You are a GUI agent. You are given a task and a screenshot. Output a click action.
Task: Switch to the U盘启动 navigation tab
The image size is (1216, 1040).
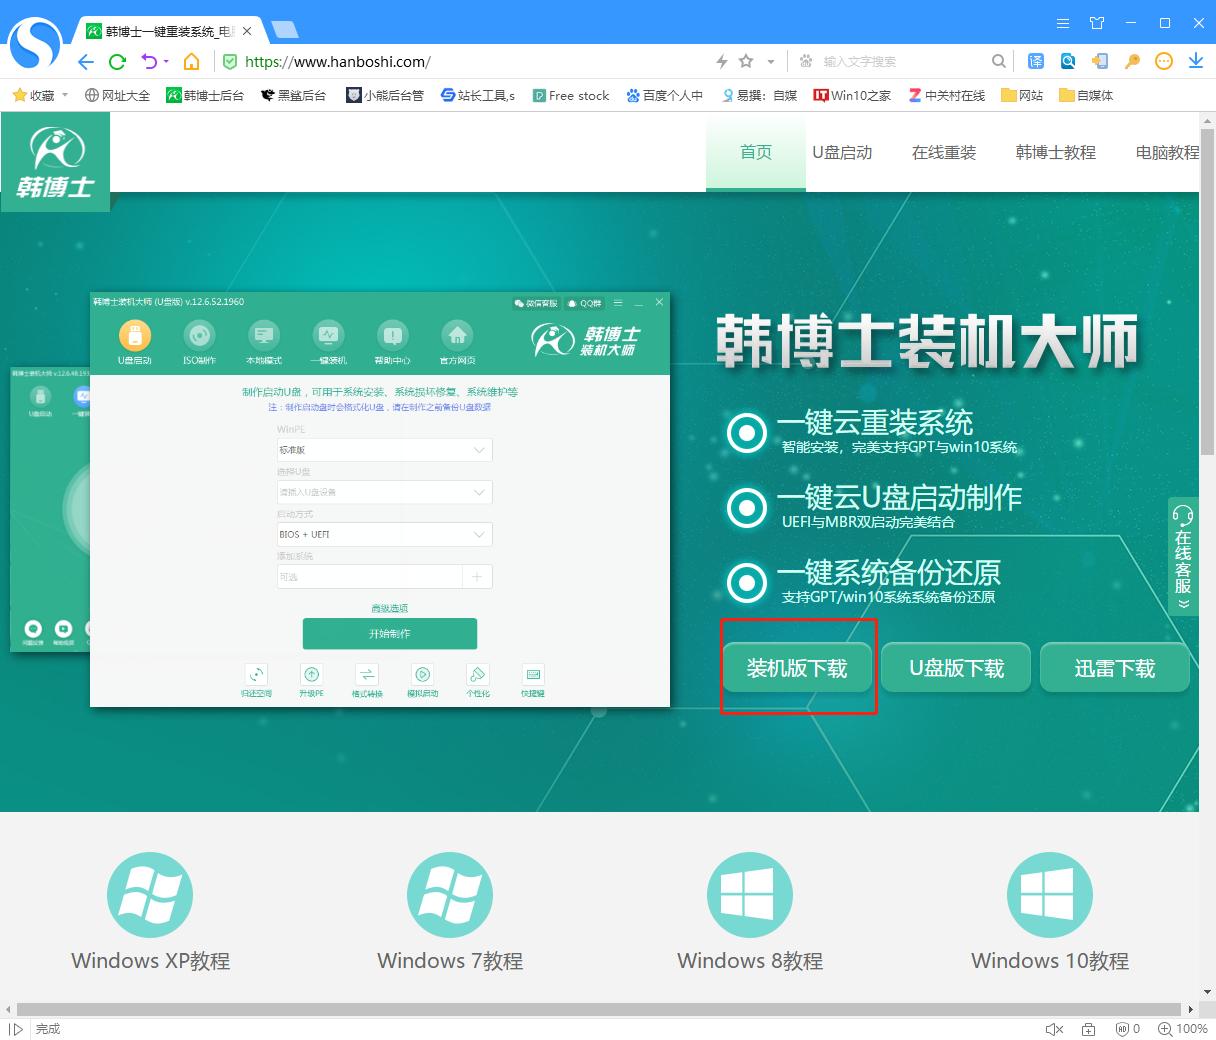point(843,152)
